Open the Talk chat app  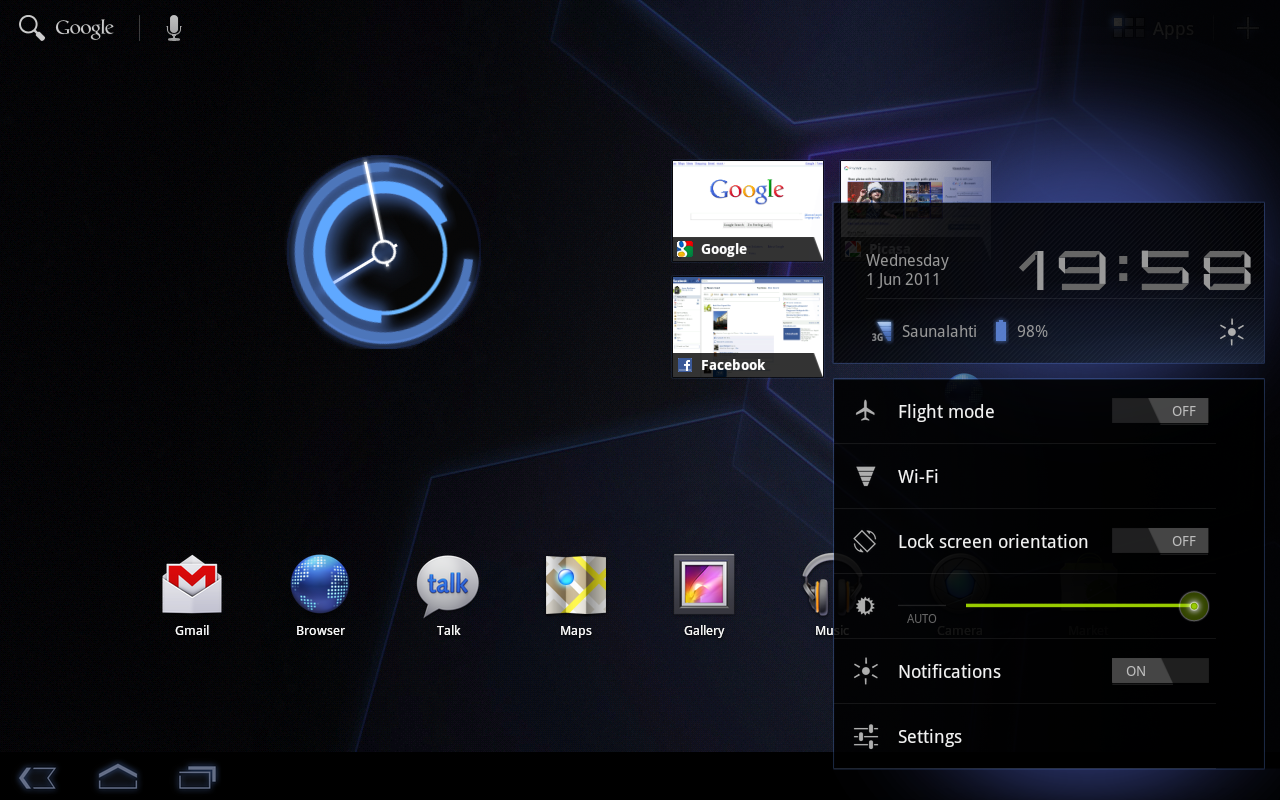click(x=448, y=596)
